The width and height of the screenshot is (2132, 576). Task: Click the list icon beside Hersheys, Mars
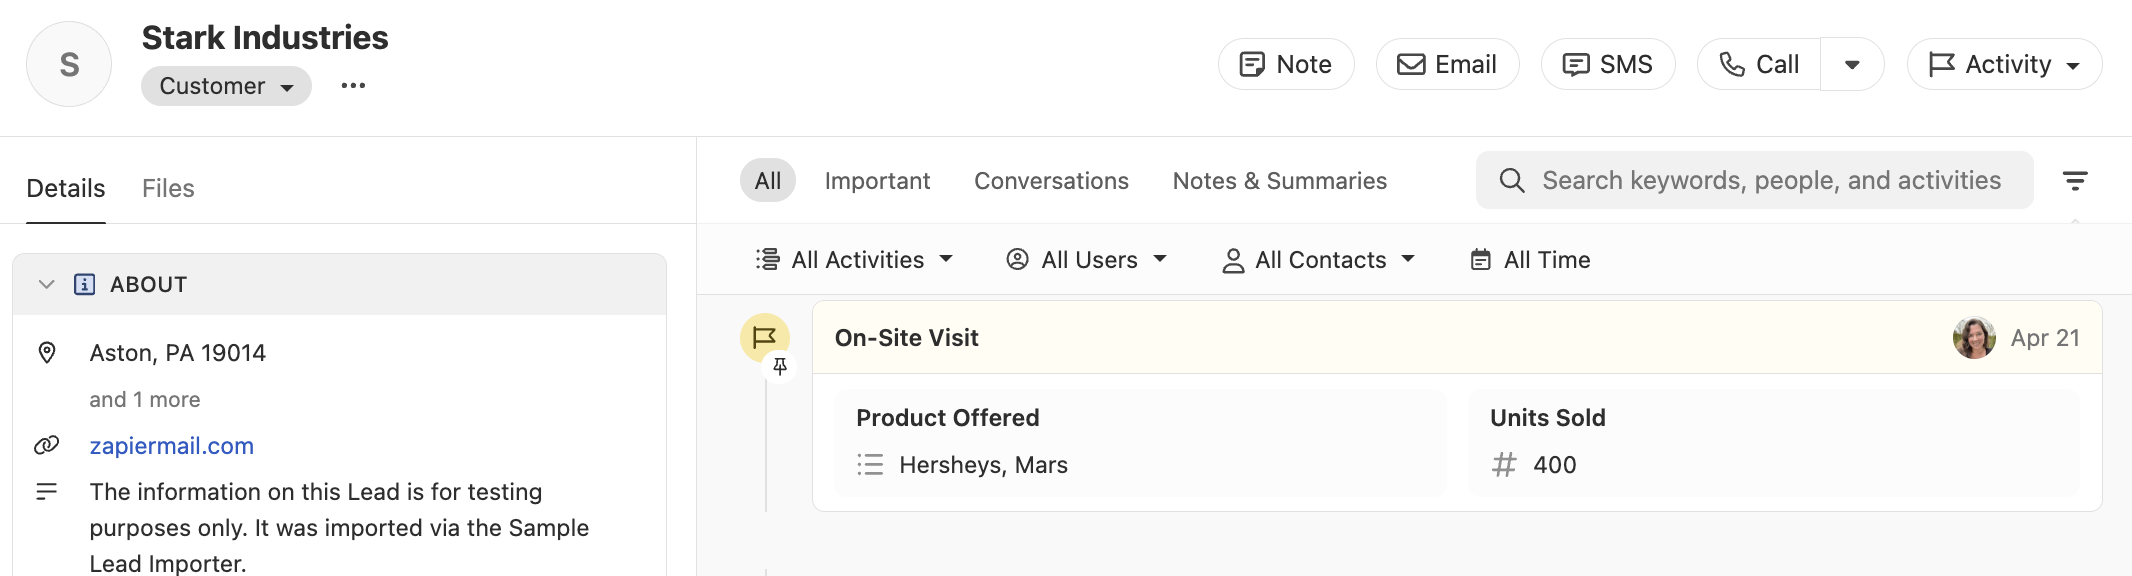(870, 465)
